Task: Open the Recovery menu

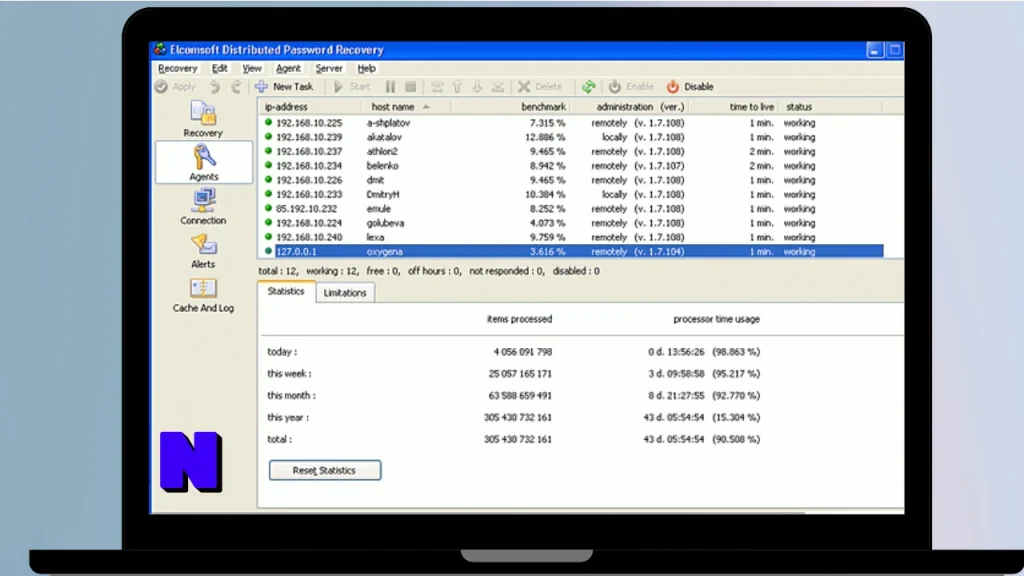Action: (x=177, y=68)
